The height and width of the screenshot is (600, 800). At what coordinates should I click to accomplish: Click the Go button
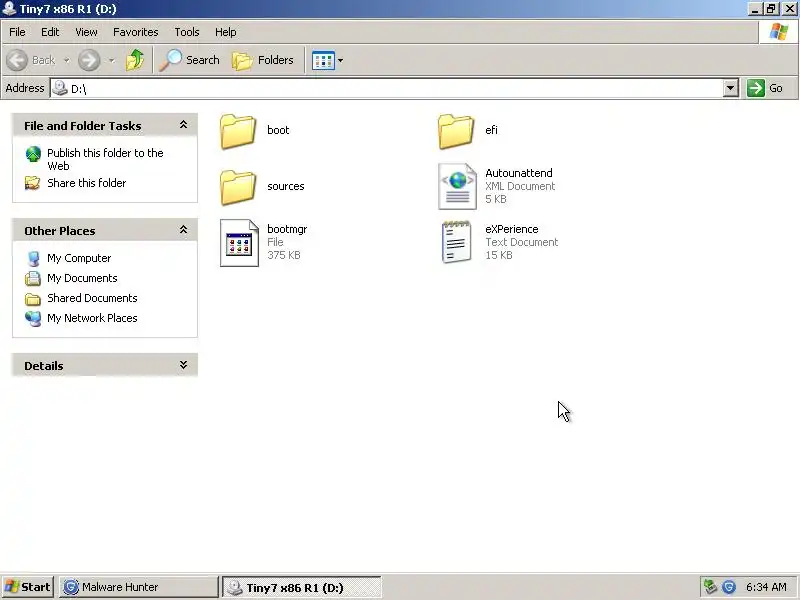(x=765, y=88)
